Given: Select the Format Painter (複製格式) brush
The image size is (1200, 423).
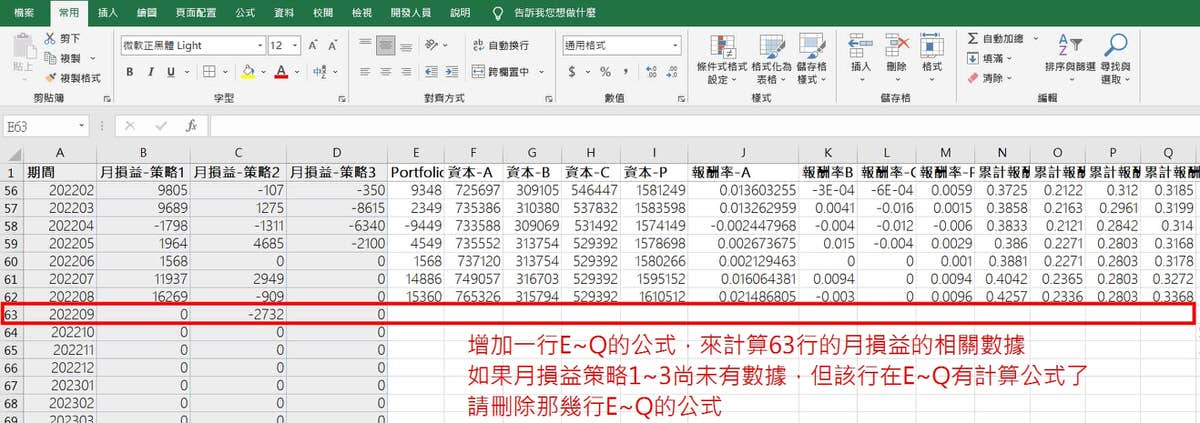Looking at the screenshot, I should (51, 77).
